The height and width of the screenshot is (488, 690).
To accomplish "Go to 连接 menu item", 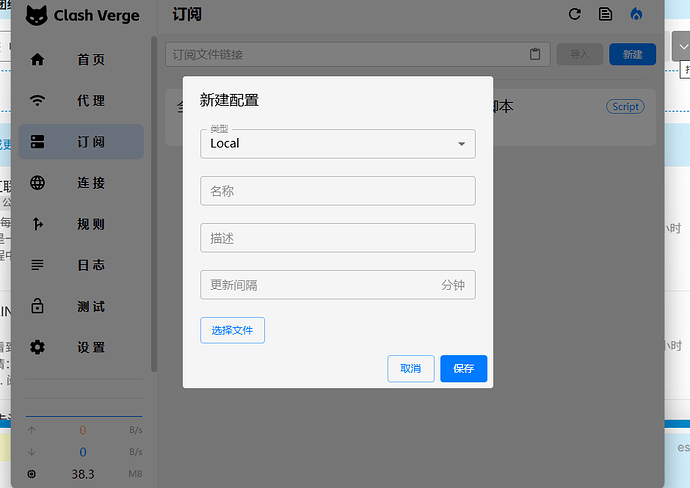I will coord(81,183).
